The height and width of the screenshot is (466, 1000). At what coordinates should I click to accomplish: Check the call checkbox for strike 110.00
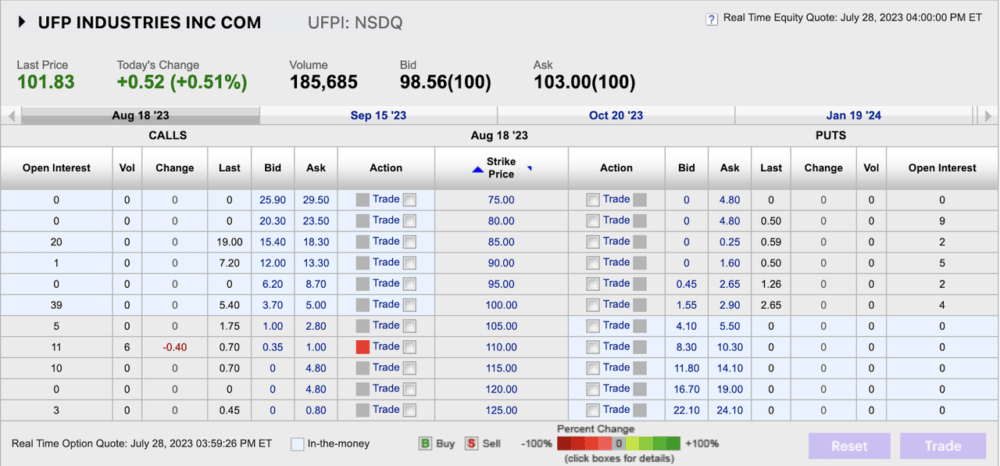(x=409, y=347)
